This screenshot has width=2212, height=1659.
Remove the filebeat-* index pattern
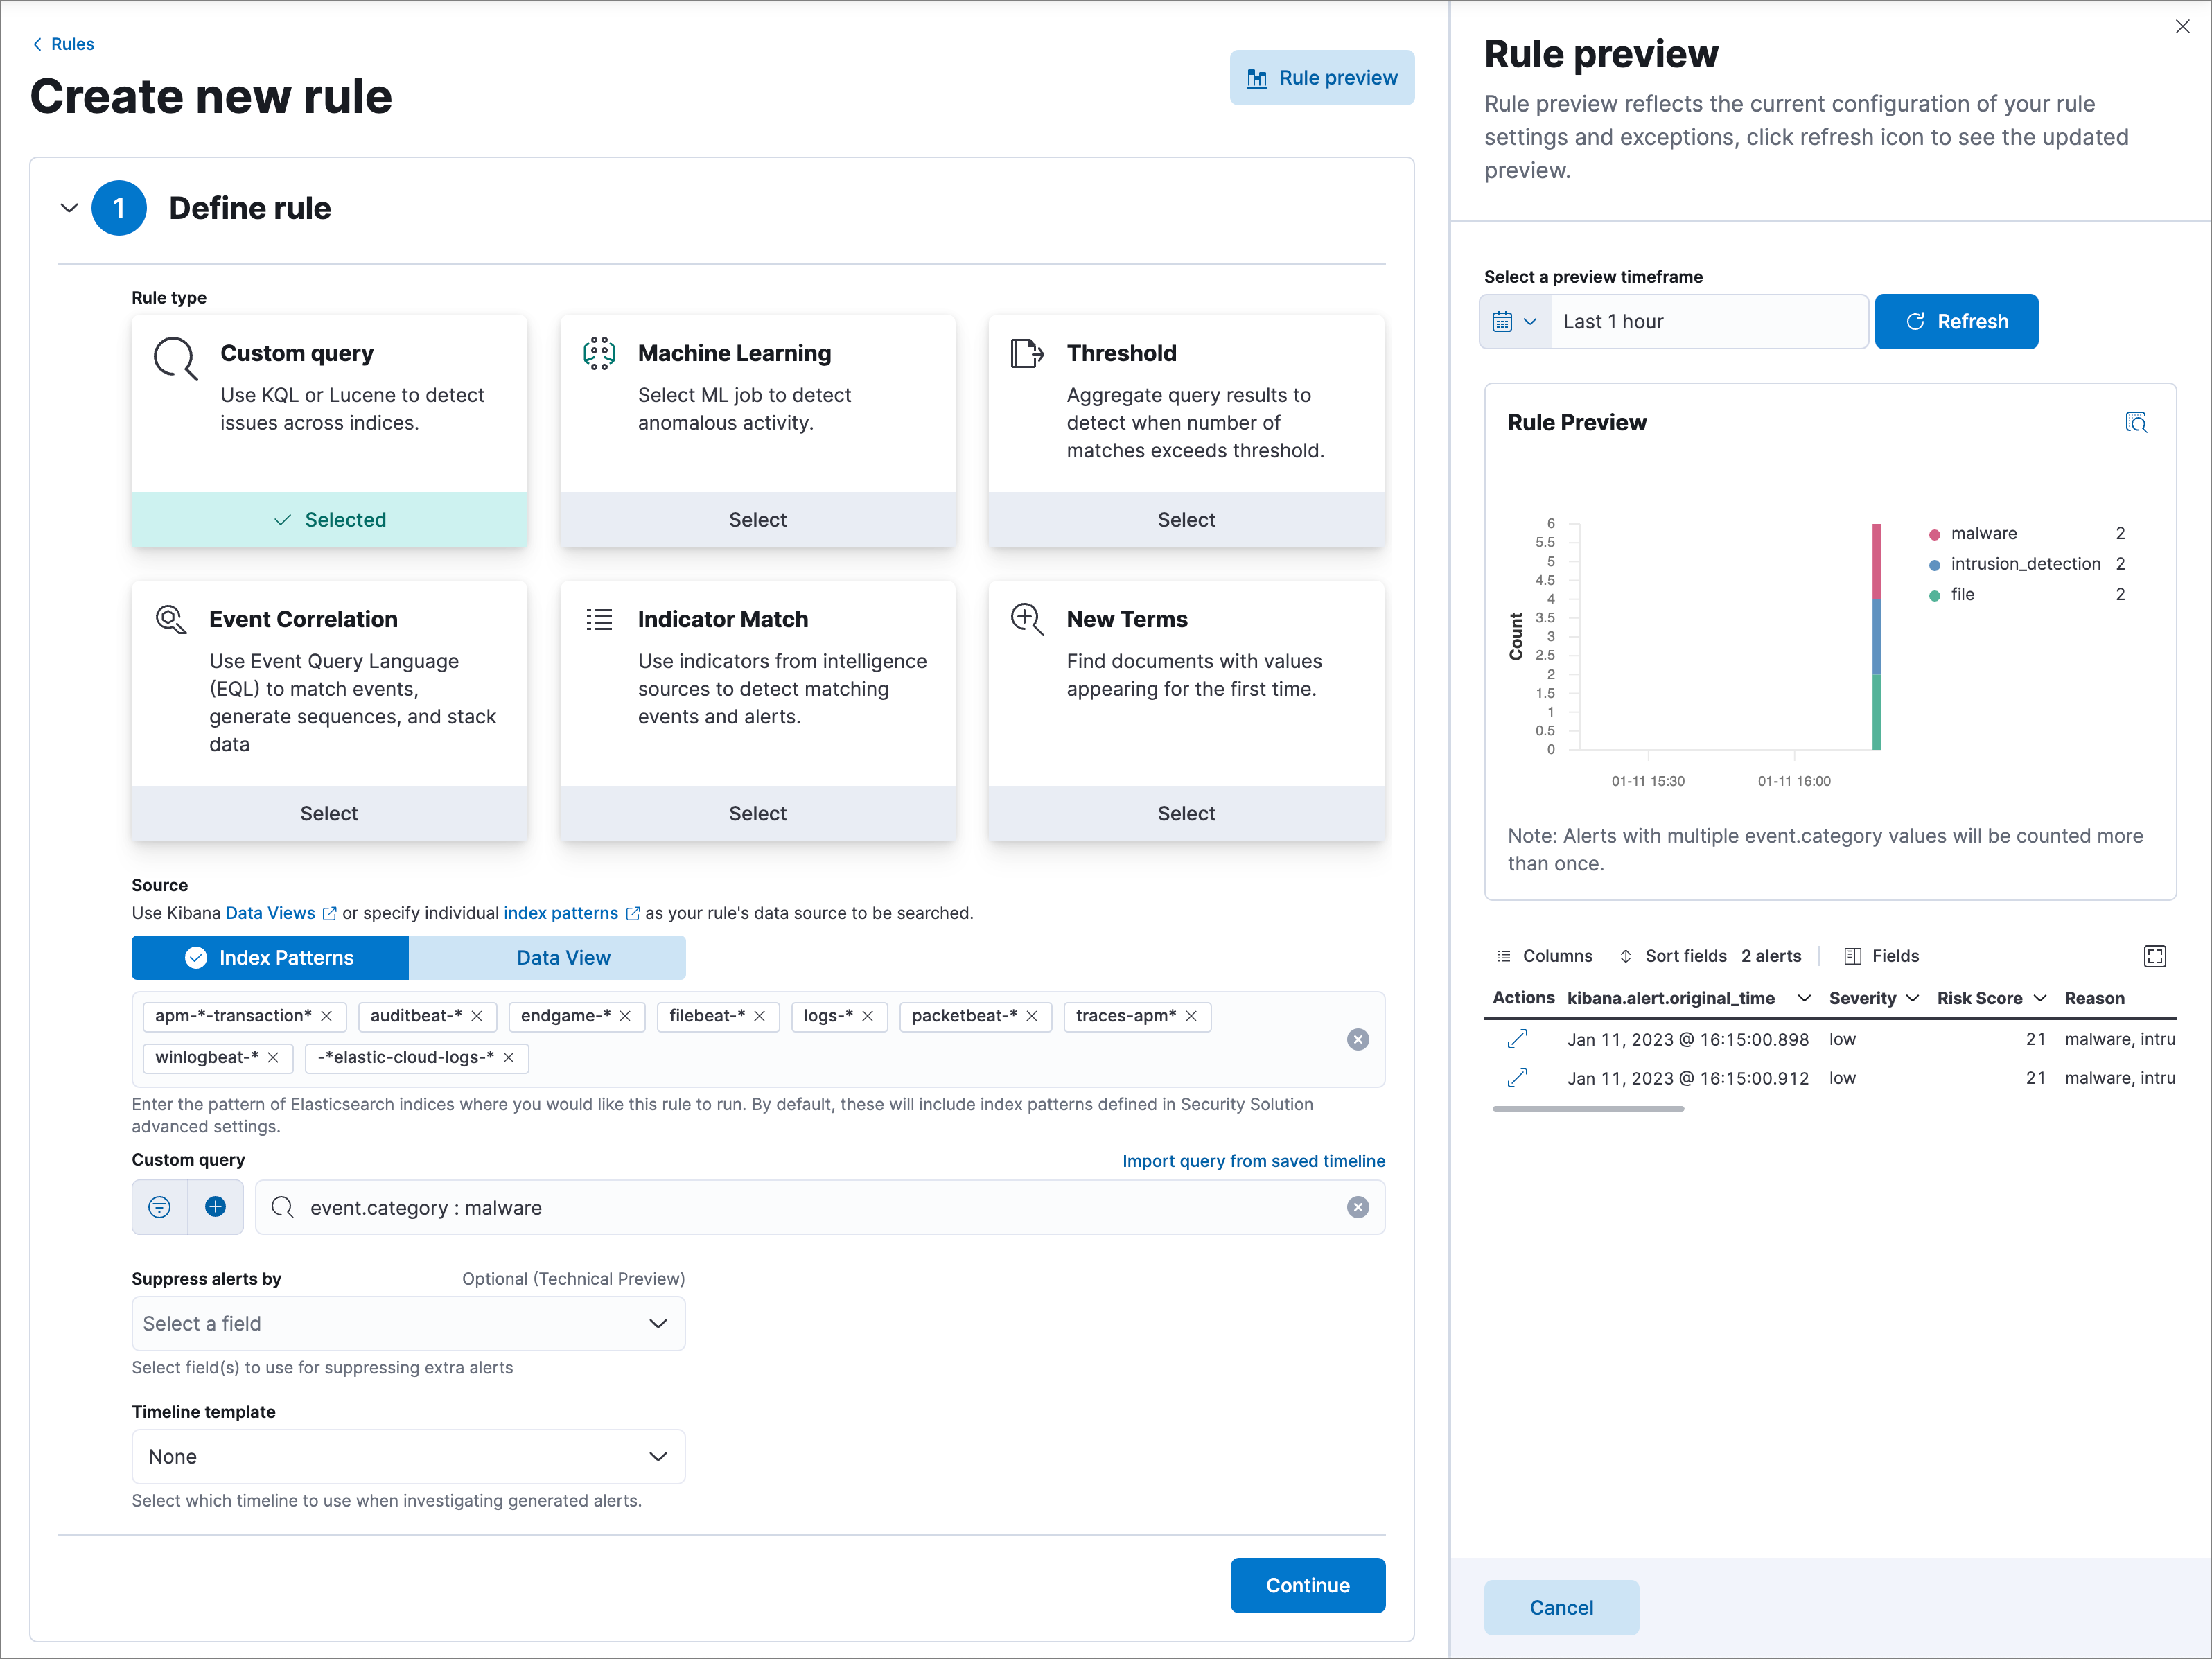[760, 1016]
